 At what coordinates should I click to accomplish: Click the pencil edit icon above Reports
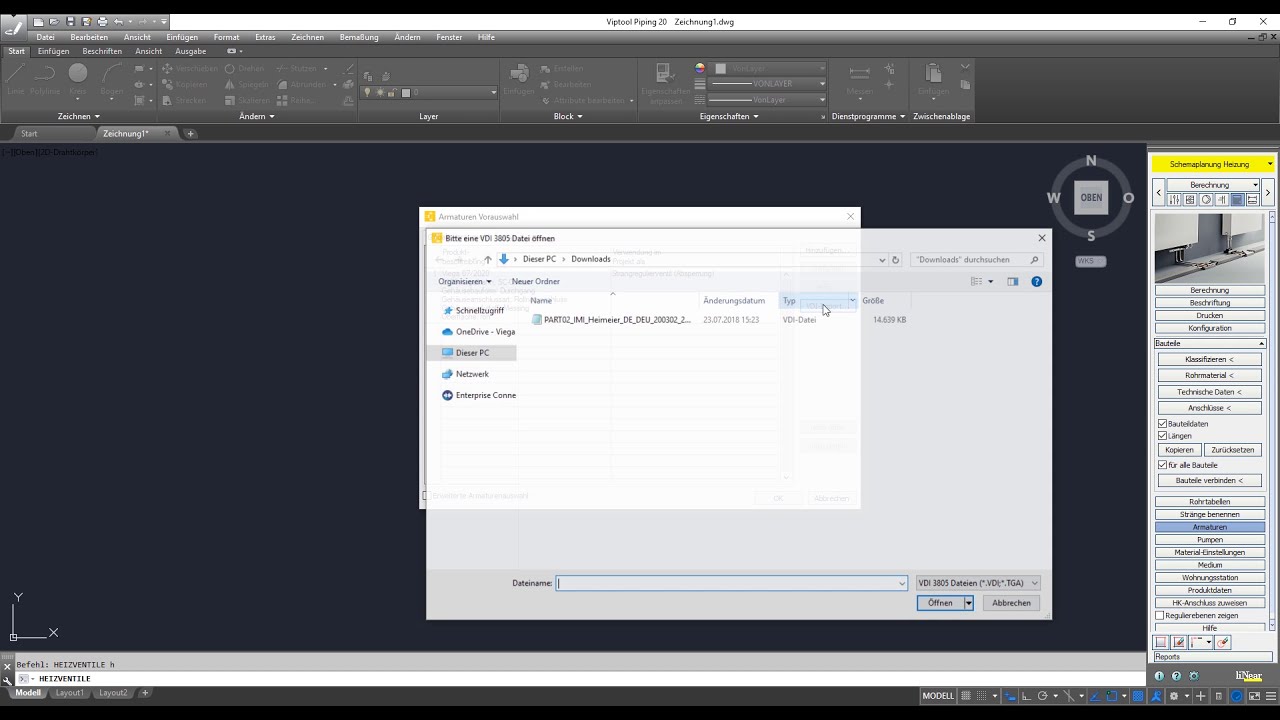1179,642
